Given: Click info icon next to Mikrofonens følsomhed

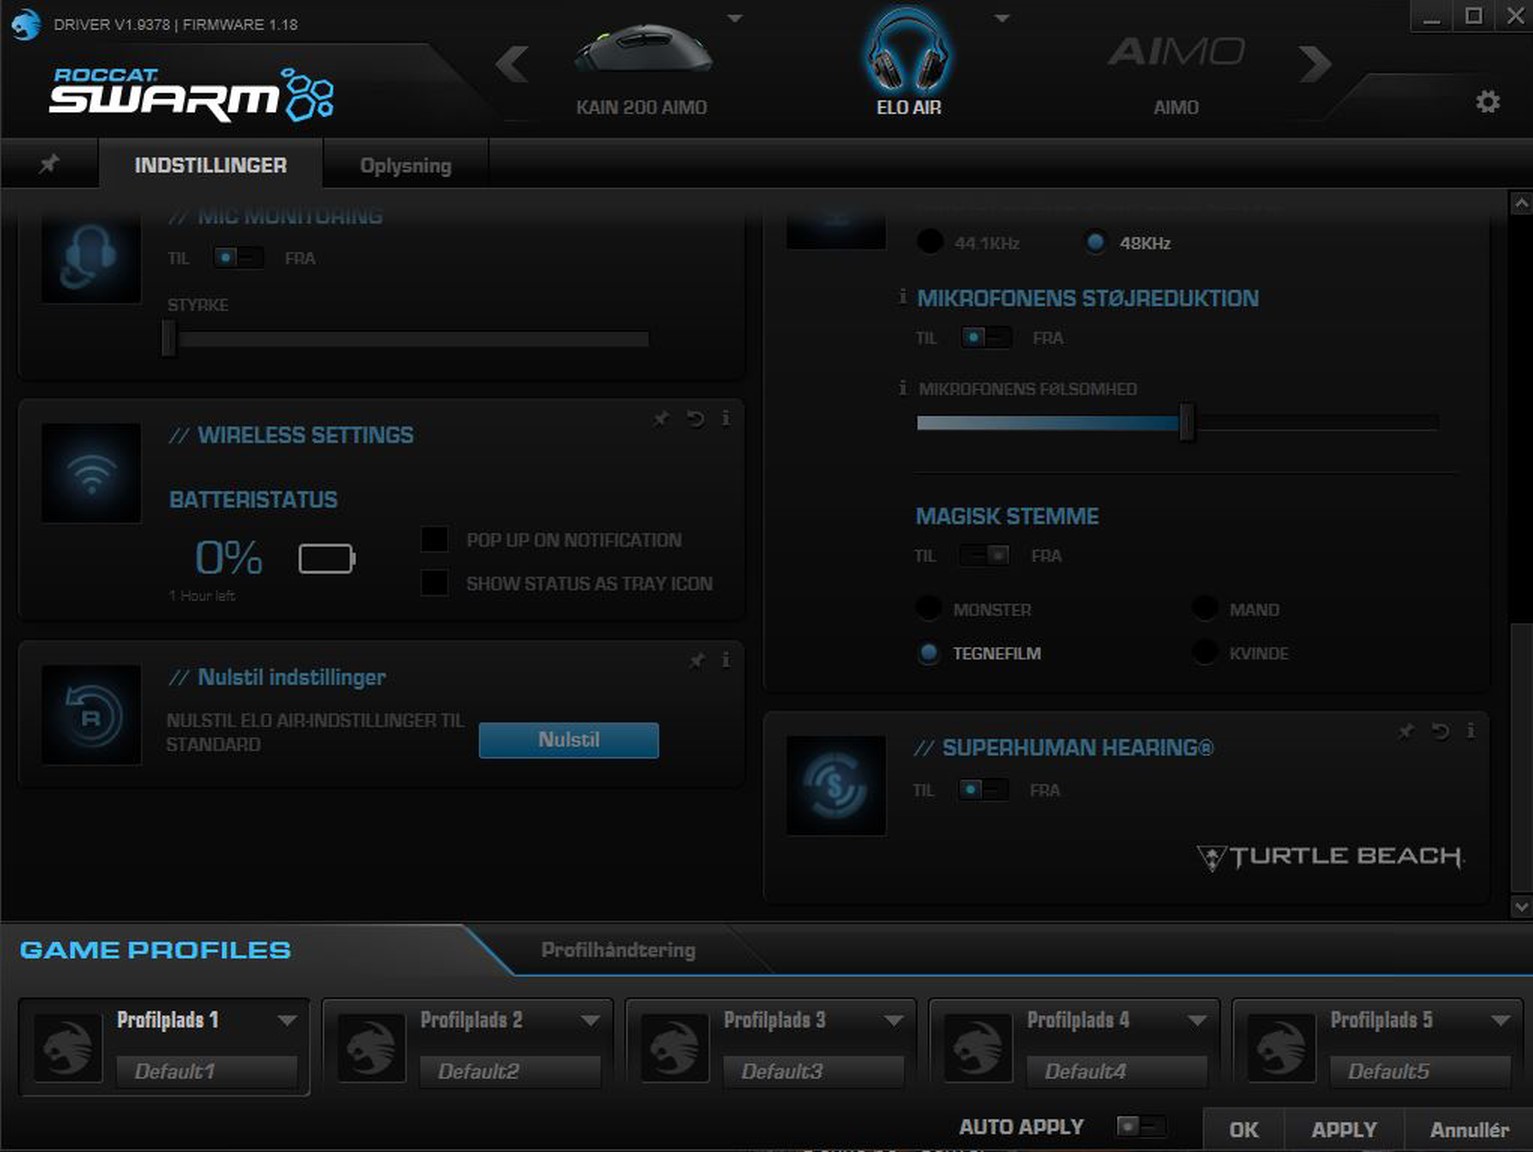Looking at the screenshot, I should 903,388.
